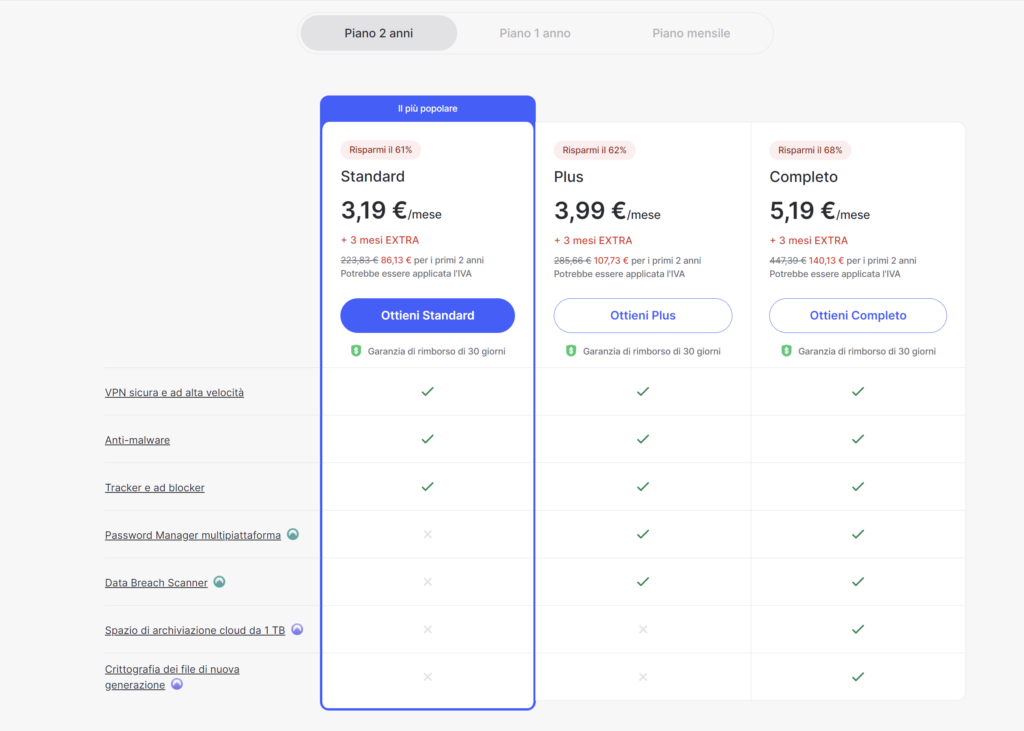Open the Data Breach Scanner link
The height and width of the screenshot is (731, 1024).
point(156,583)
